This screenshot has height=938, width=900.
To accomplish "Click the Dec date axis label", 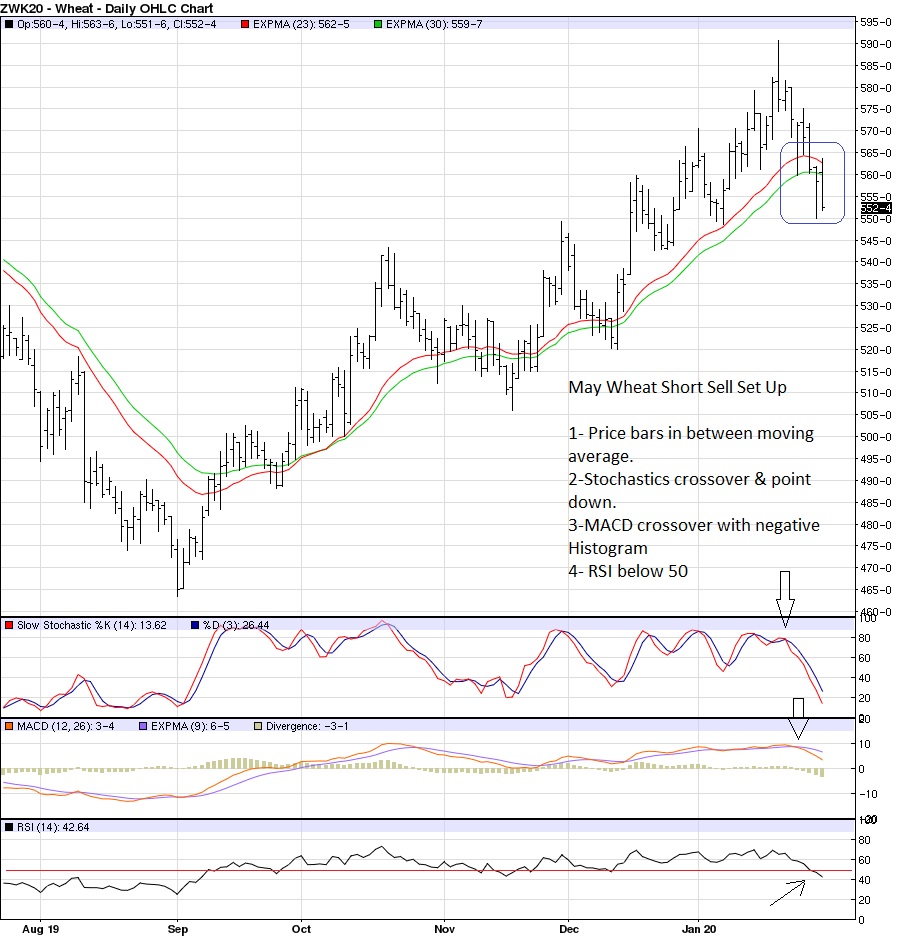I will (569, 929).
